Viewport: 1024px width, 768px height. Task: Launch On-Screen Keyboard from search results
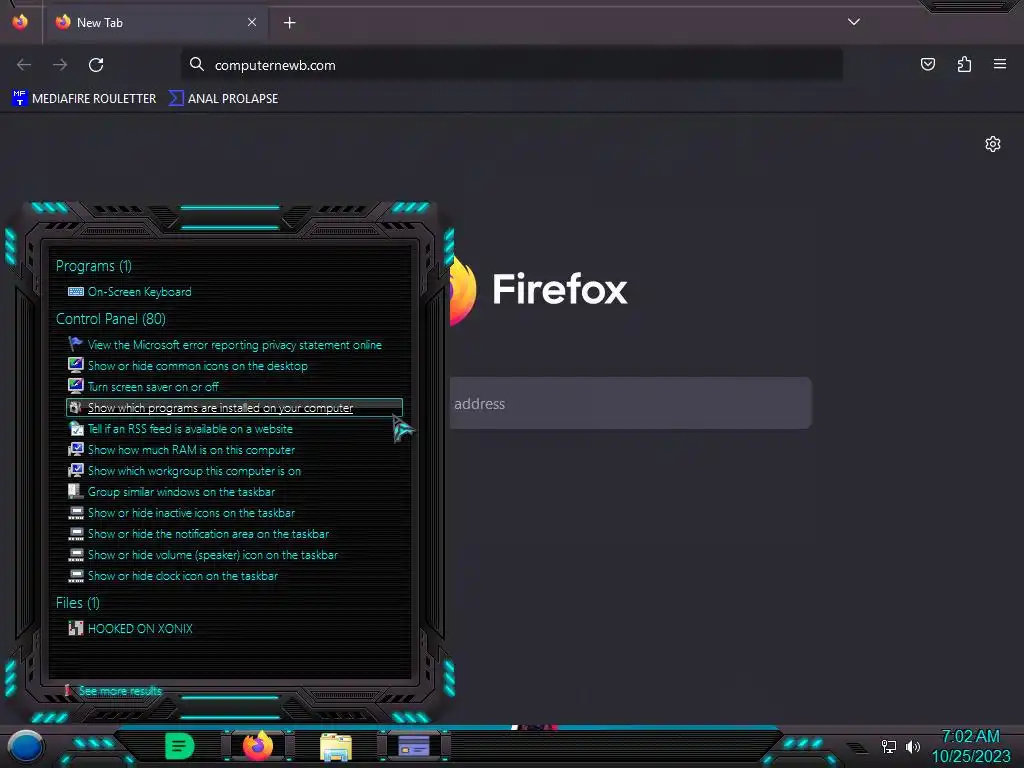[x=139, y=292]
